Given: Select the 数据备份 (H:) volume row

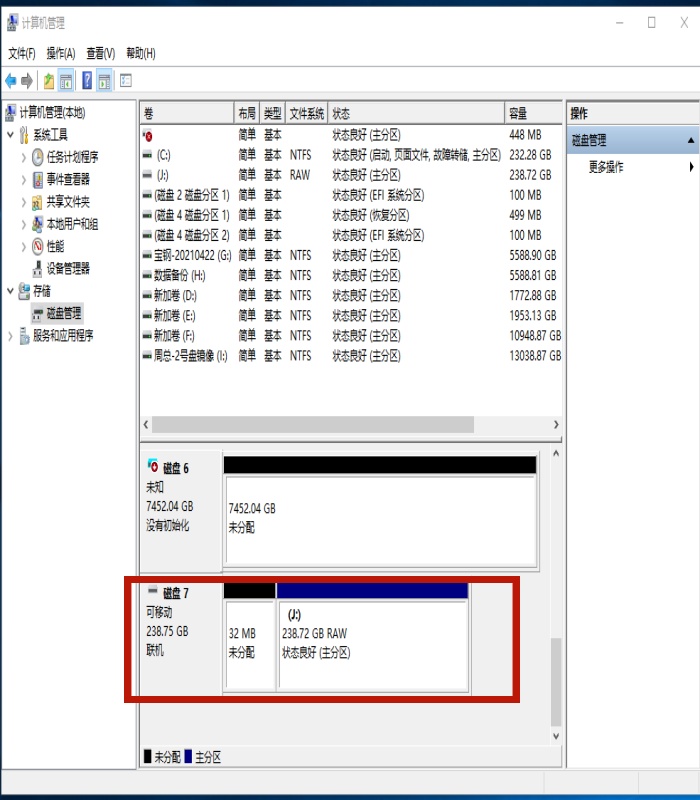Looking at the screenshot, I should click(351, 276).
